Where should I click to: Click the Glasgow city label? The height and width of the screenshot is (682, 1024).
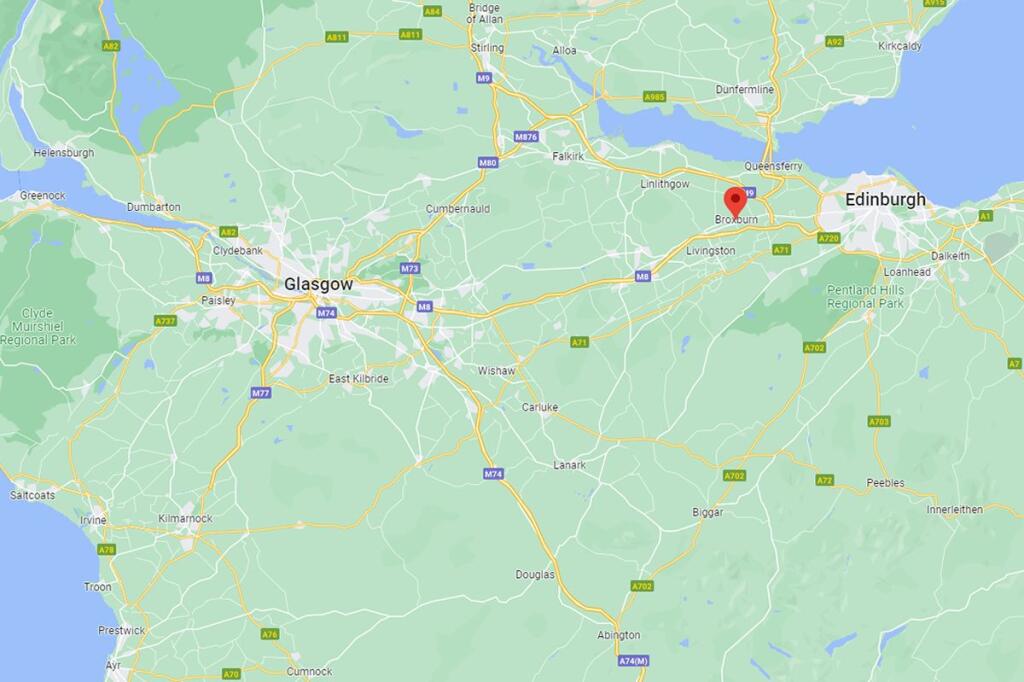pyautogui.click(x=318, y=284)
